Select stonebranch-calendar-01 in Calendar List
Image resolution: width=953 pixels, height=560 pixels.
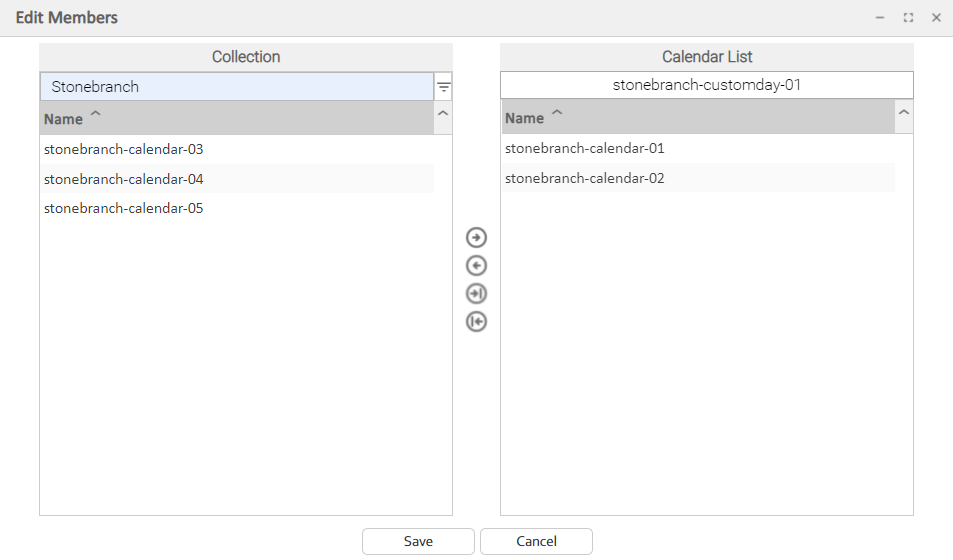coord(585,149)
